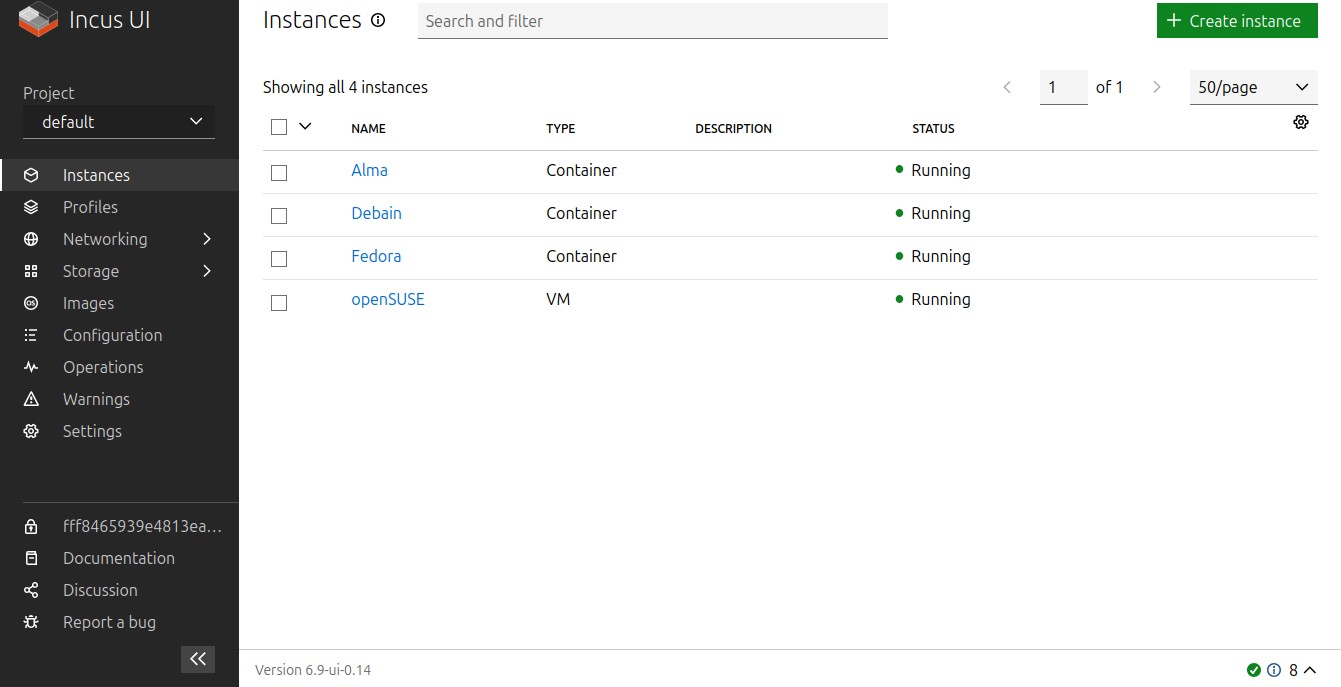Open the 50/page size dropdown
This screenshot has width=1341, height=687.
(x=1254, y=87)
